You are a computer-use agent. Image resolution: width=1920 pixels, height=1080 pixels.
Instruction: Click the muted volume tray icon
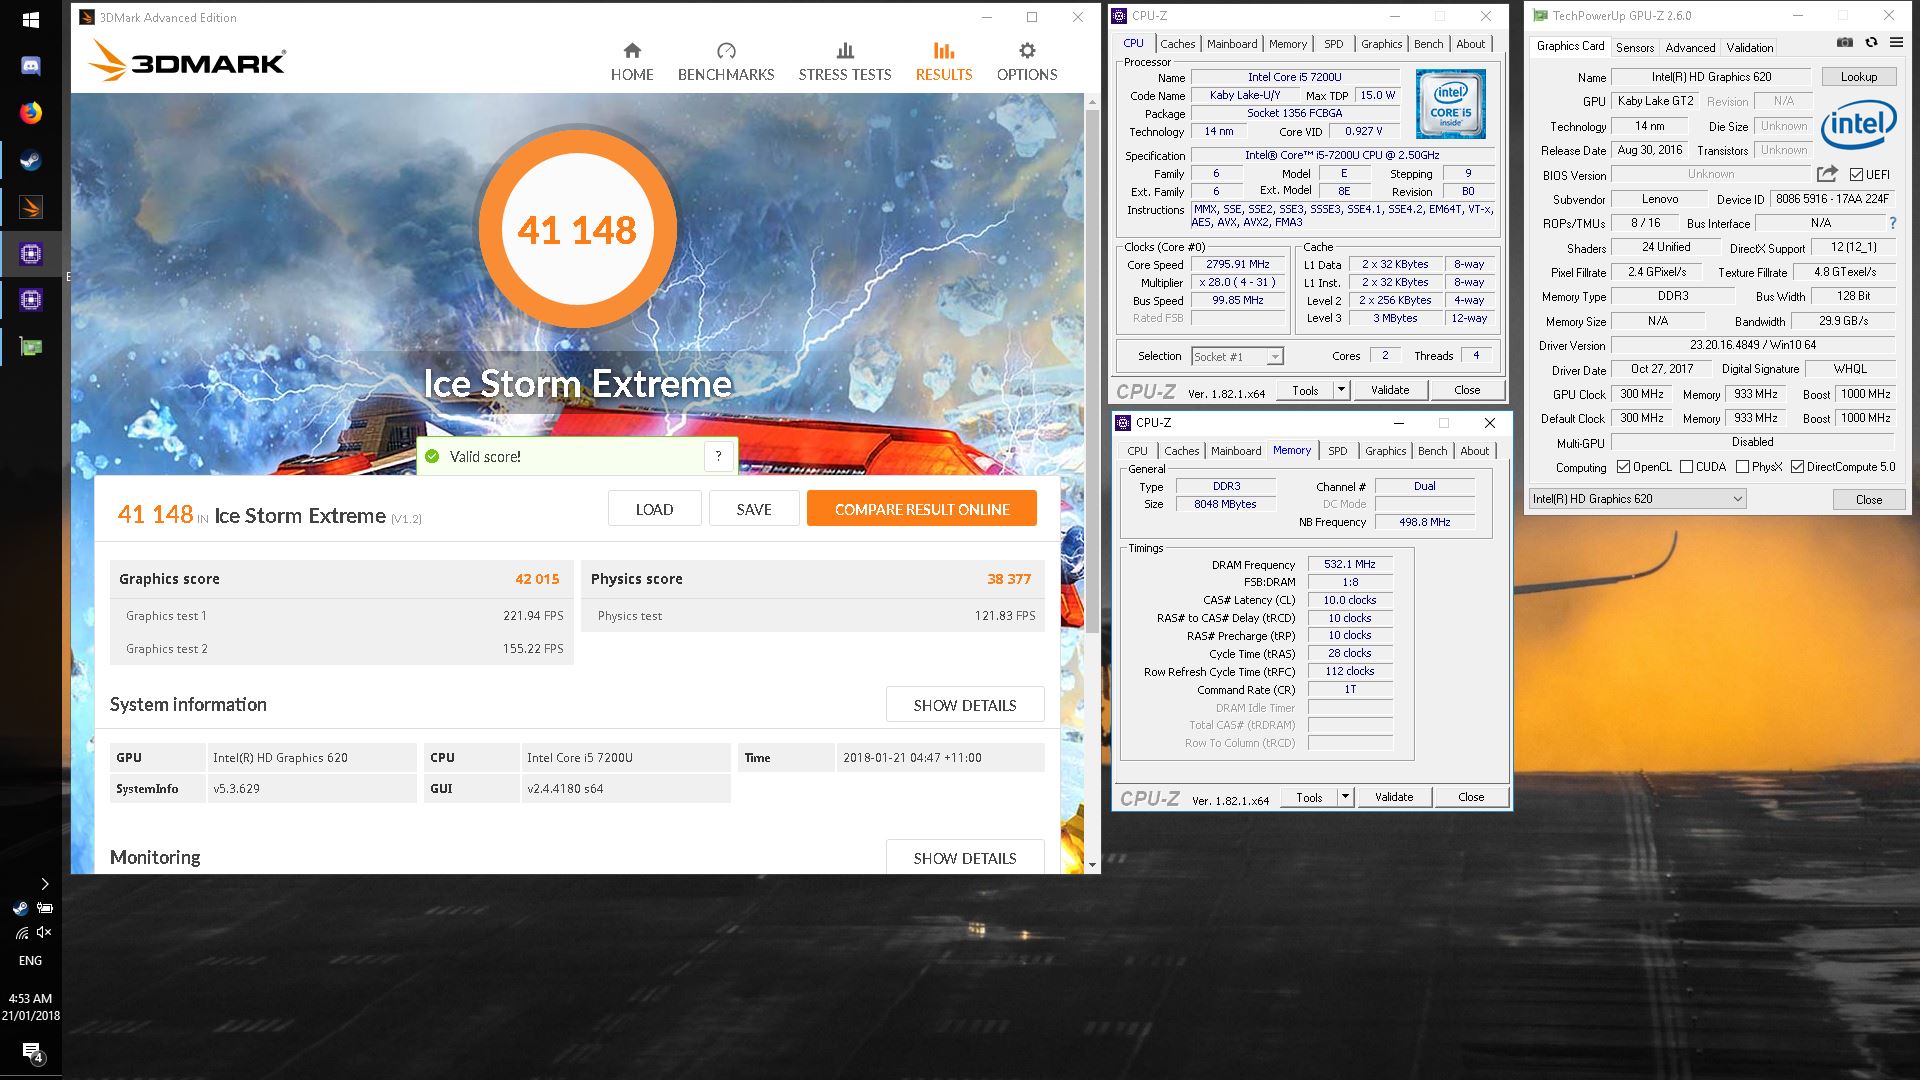click(x=44, y=932)
